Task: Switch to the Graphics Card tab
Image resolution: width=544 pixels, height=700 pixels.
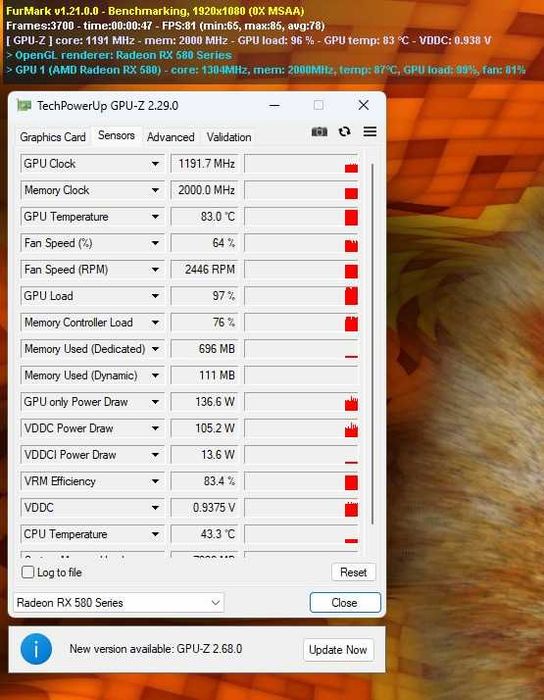Action: pos(53,137)
